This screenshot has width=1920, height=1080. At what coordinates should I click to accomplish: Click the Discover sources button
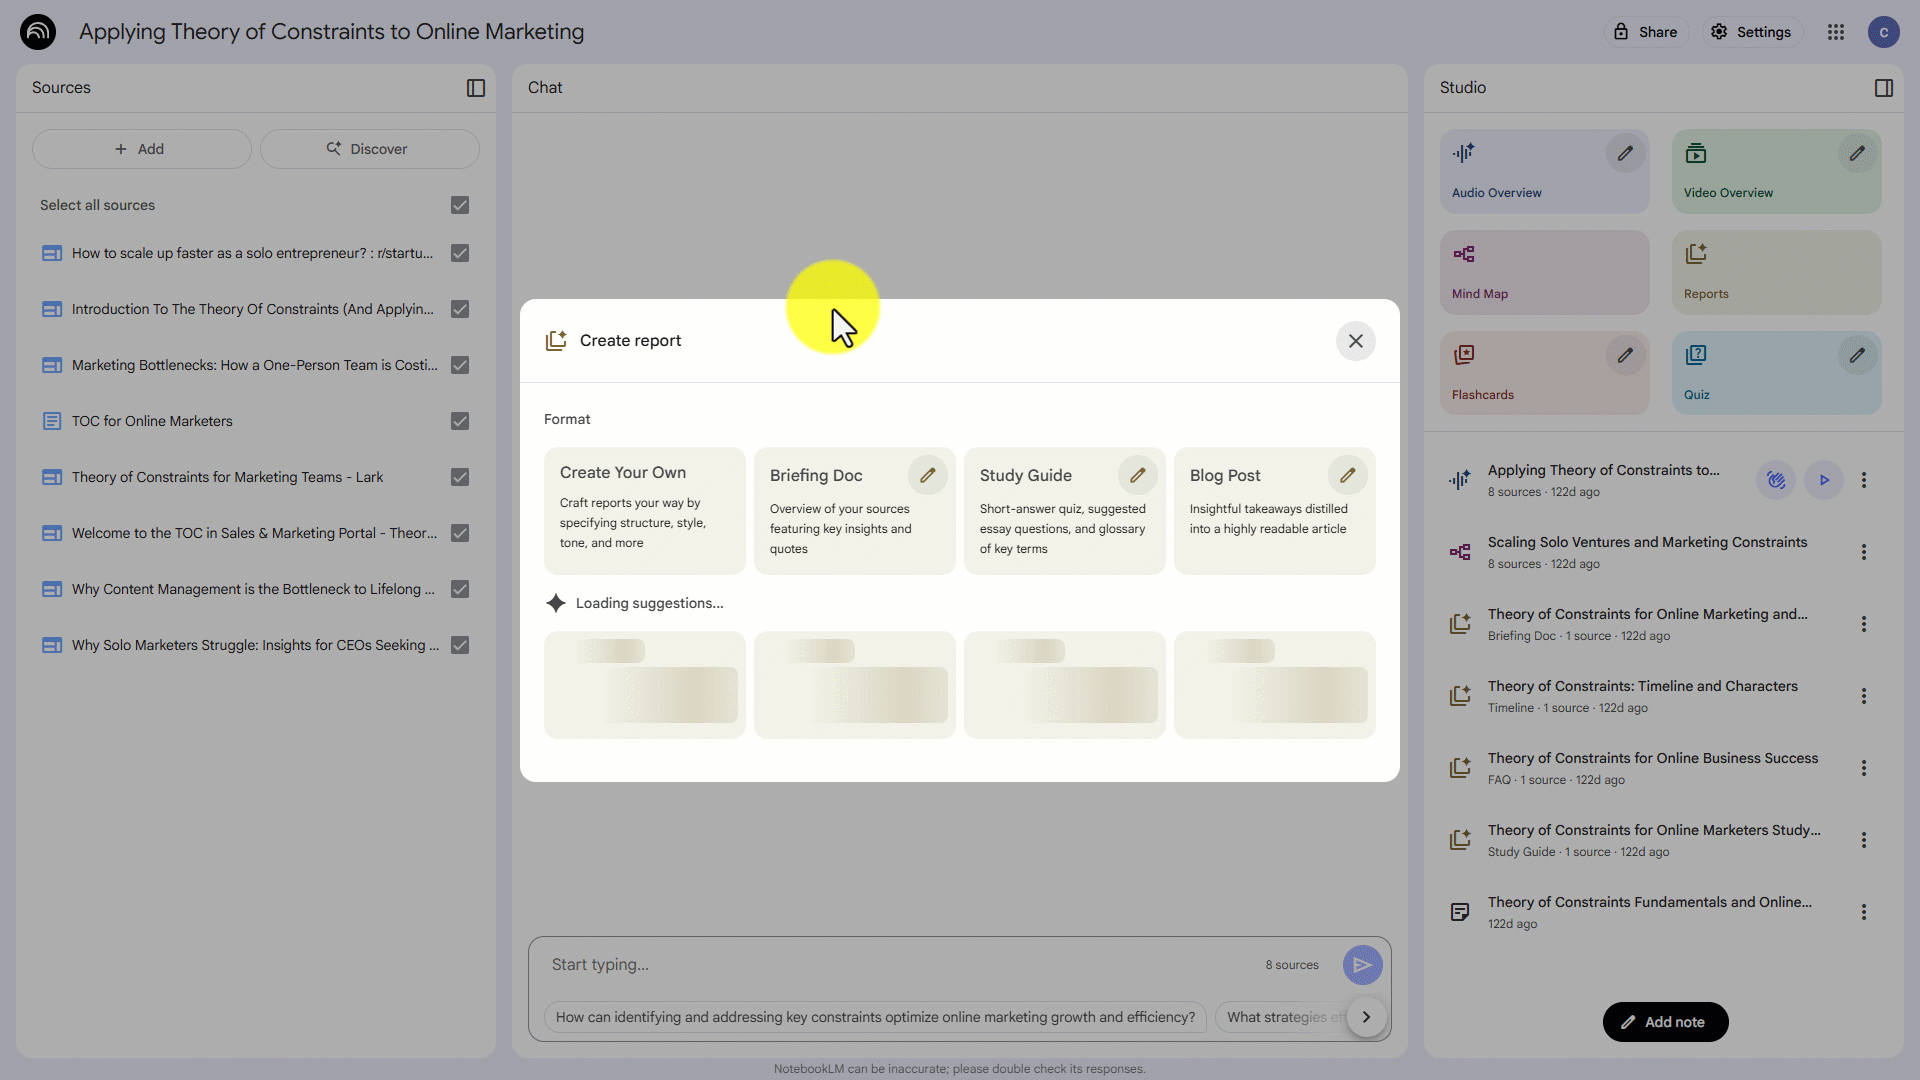tap(369, 149)
